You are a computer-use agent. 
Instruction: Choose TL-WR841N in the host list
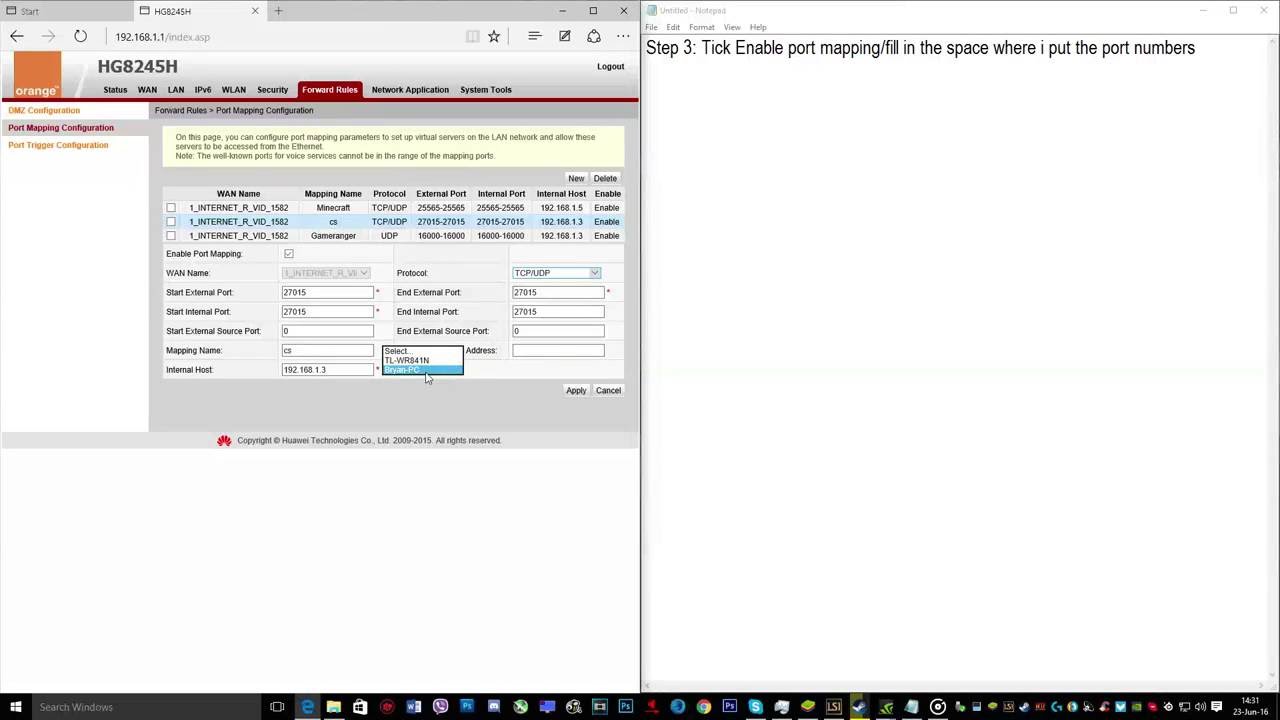point(422,361)
